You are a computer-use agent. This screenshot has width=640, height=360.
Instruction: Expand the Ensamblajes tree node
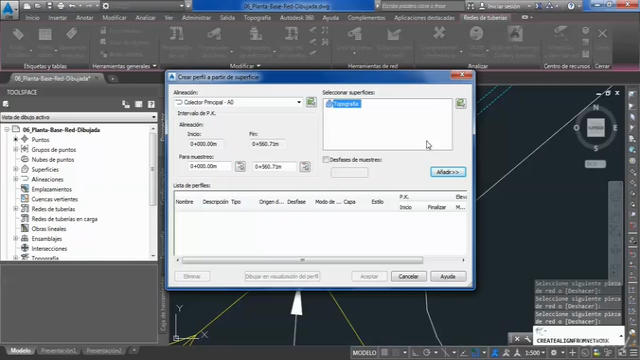click(x=16, y=239)
